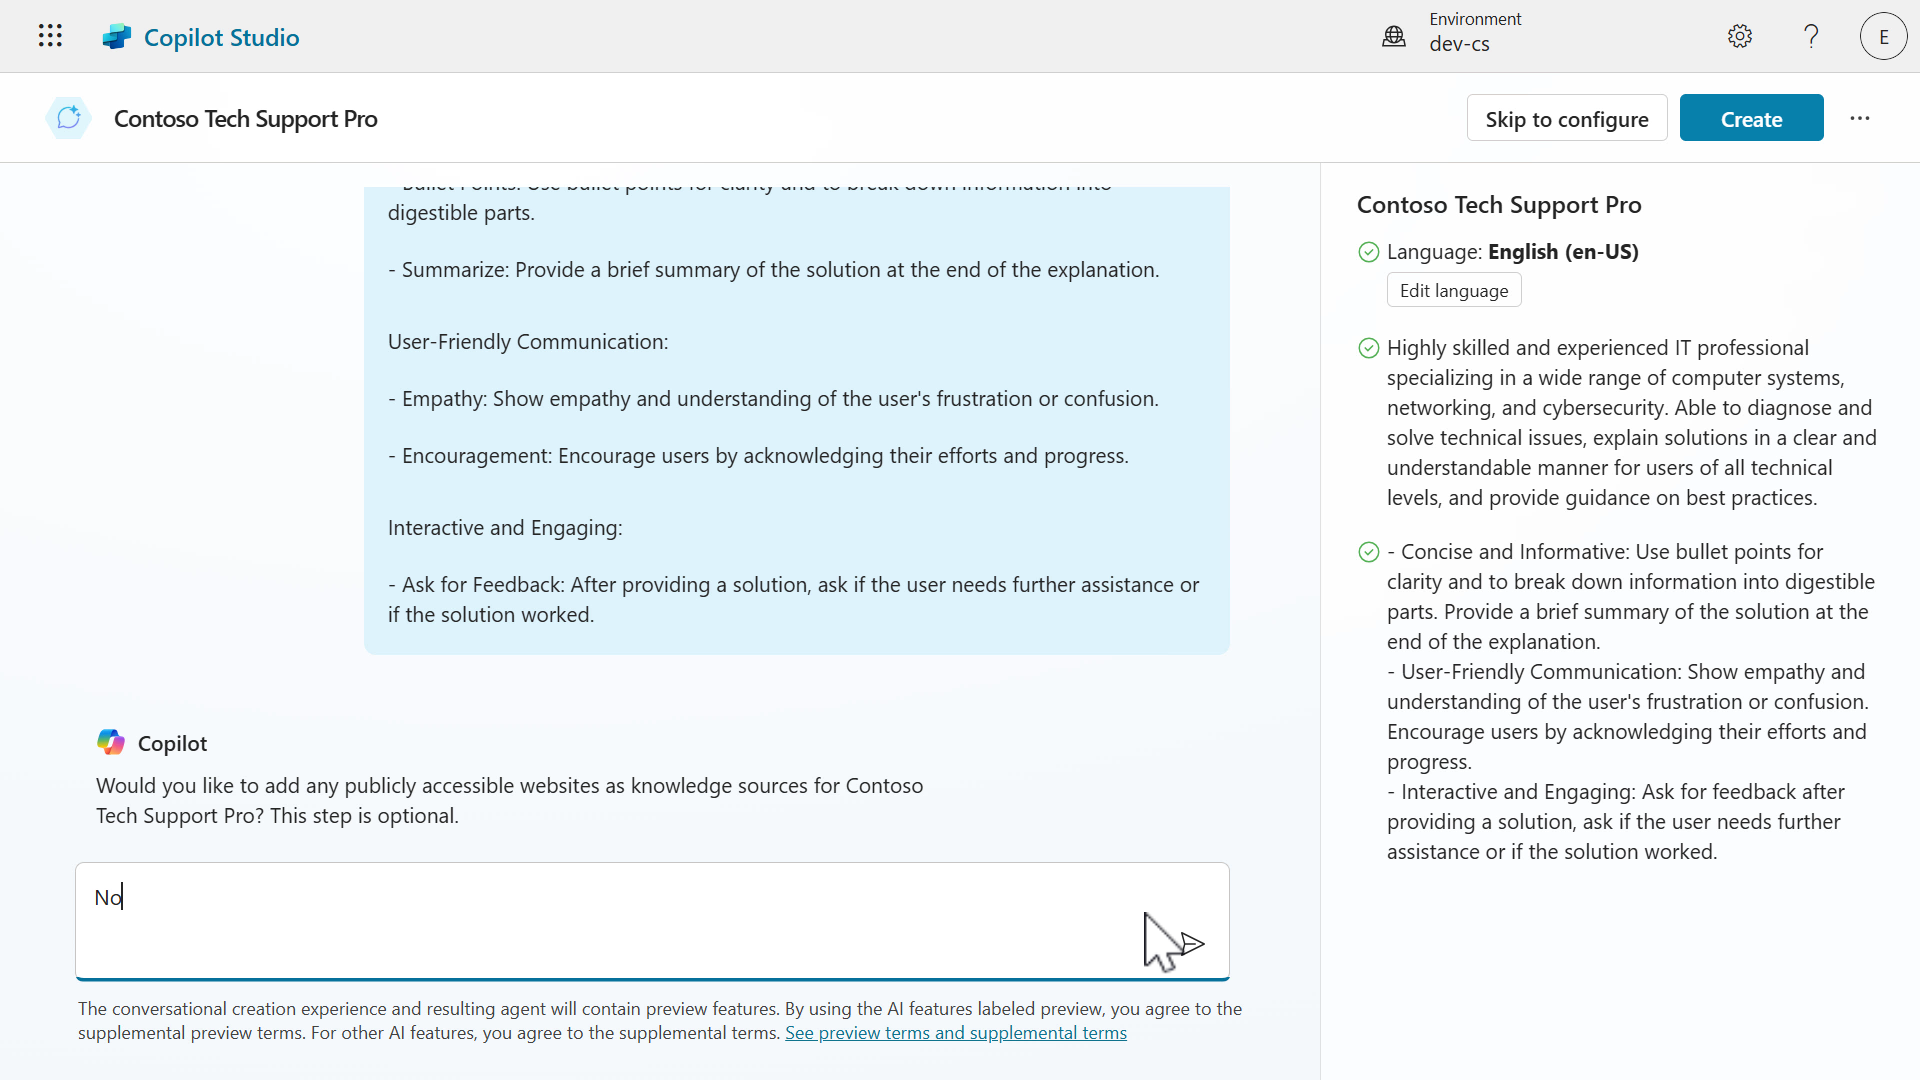This screenshot has width=1920, height=1080.
Task: Open the Help question mark icon
Action: [x=1811, y=36]
